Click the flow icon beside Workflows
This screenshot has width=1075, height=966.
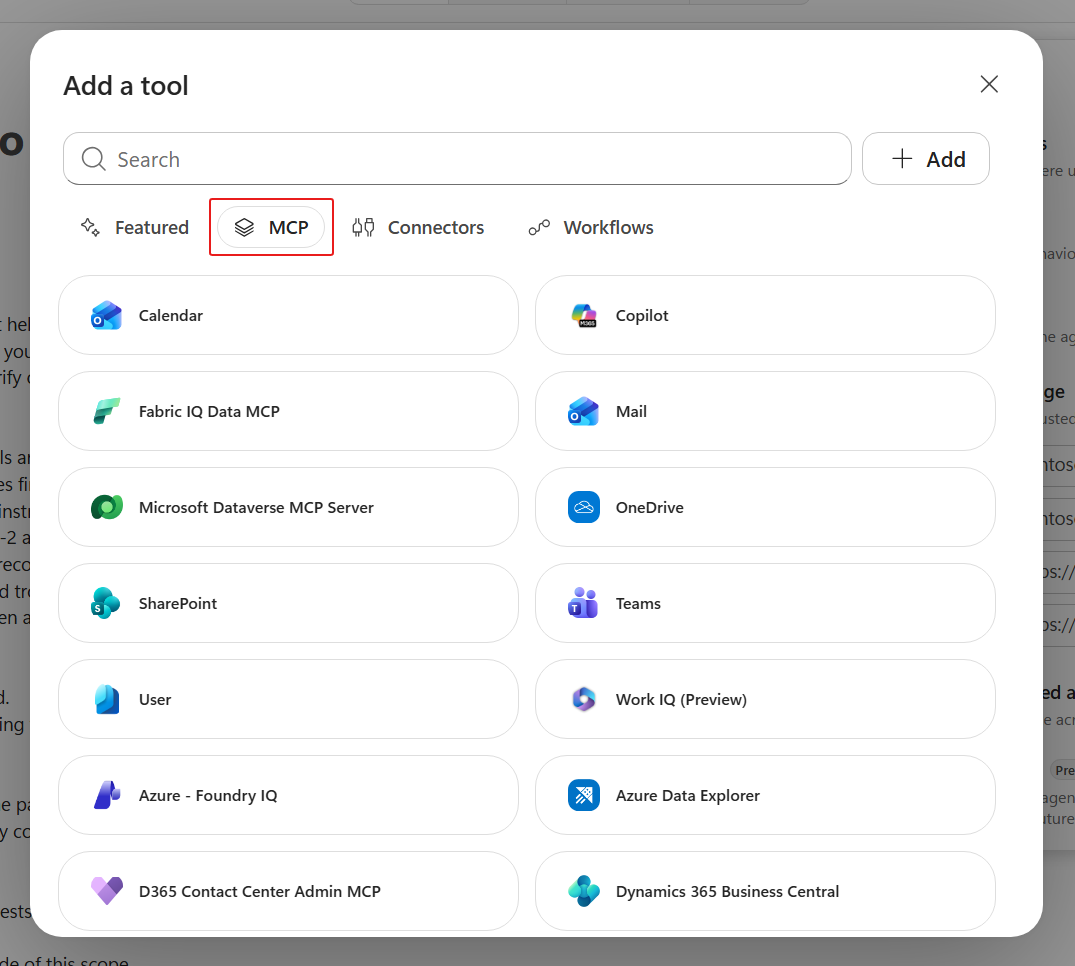(540, 227)
